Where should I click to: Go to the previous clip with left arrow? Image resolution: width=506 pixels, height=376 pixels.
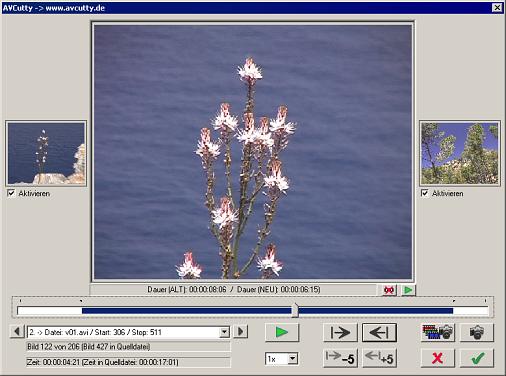(x=17, y=332)
